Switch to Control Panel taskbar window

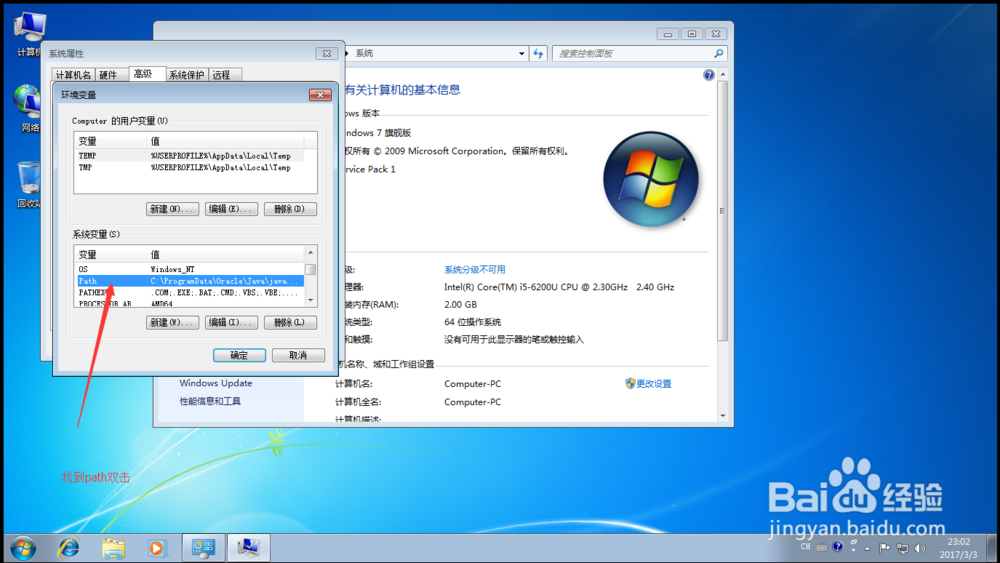203,548
